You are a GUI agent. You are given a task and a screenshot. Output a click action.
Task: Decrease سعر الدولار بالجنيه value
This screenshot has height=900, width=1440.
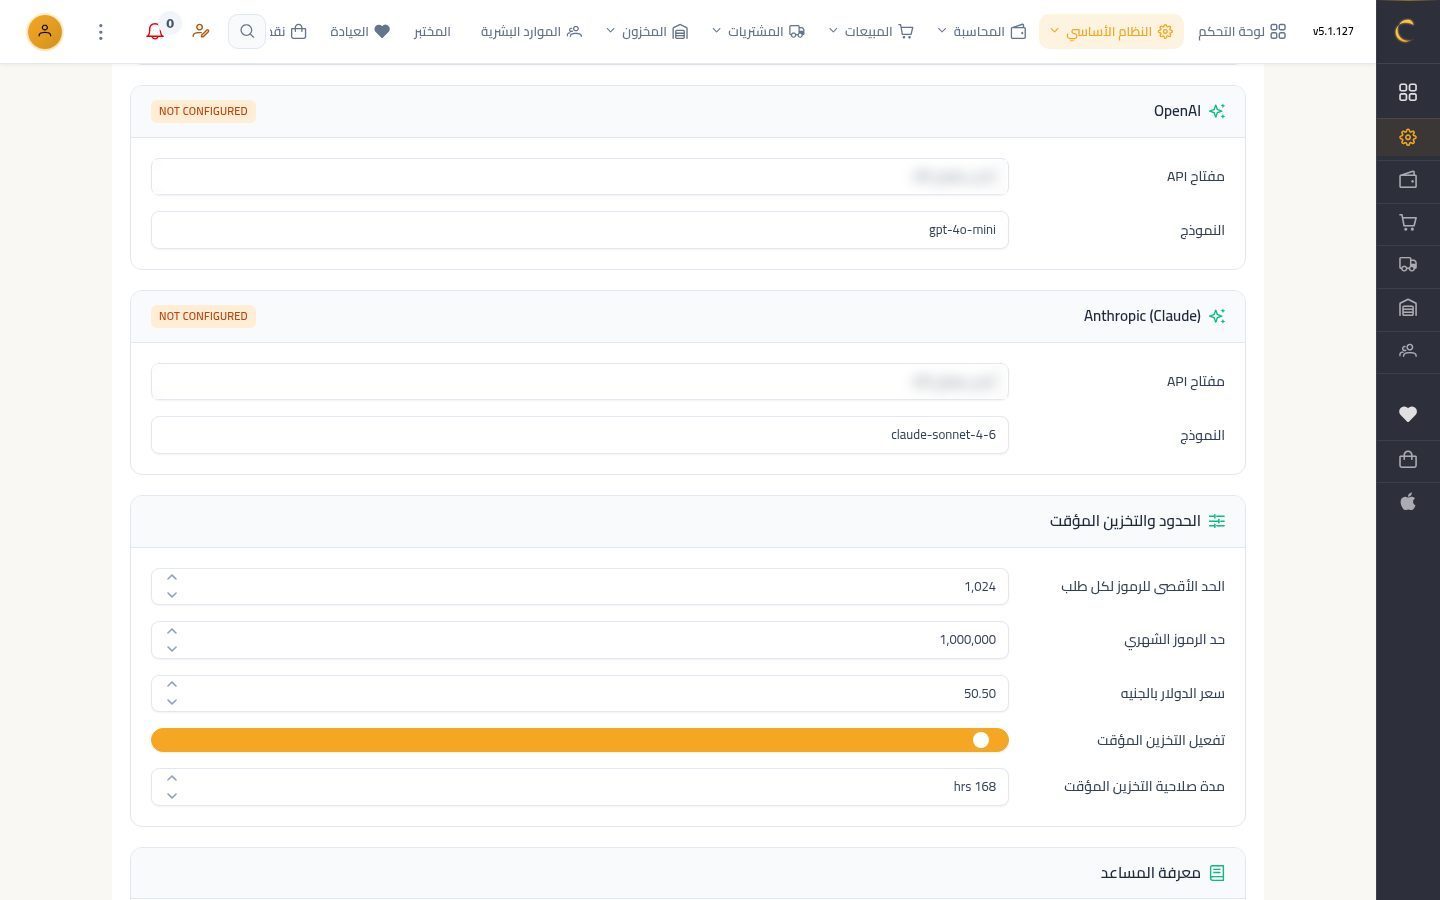click(172, 702)
